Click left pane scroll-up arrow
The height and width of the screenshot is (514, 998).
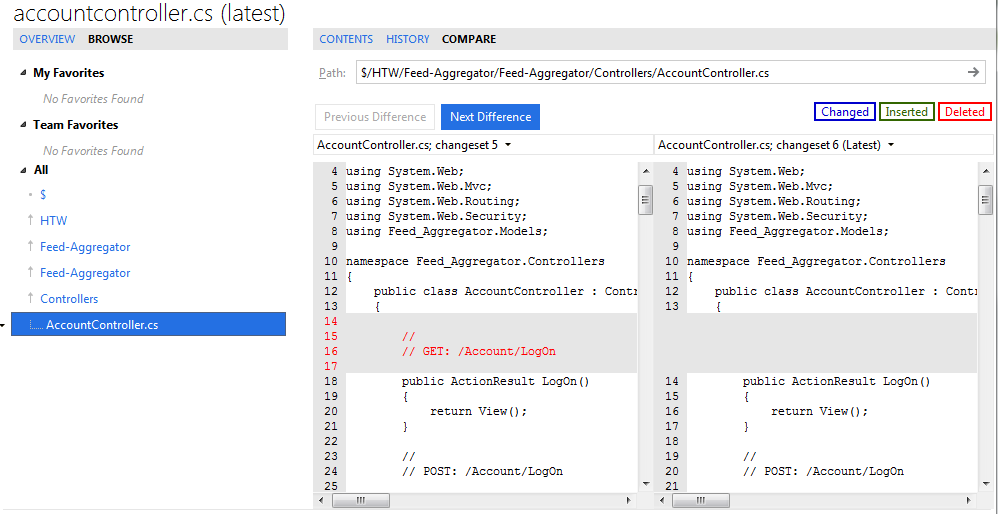point(645,172)
